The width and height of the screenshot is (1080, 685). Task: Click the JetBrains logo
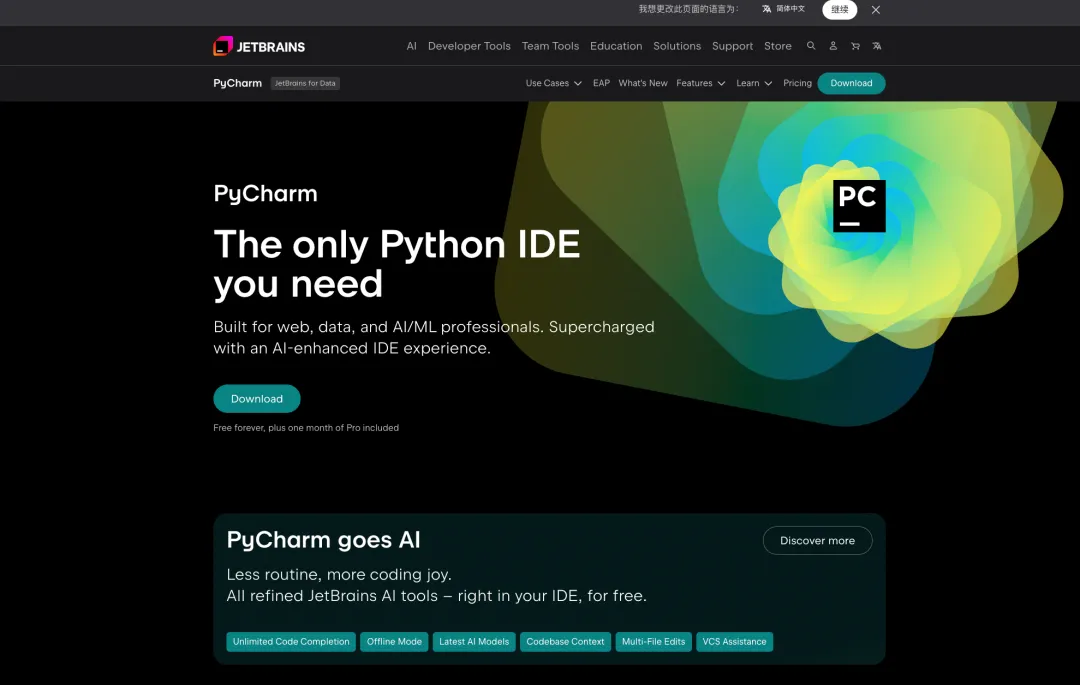point(259,46)
